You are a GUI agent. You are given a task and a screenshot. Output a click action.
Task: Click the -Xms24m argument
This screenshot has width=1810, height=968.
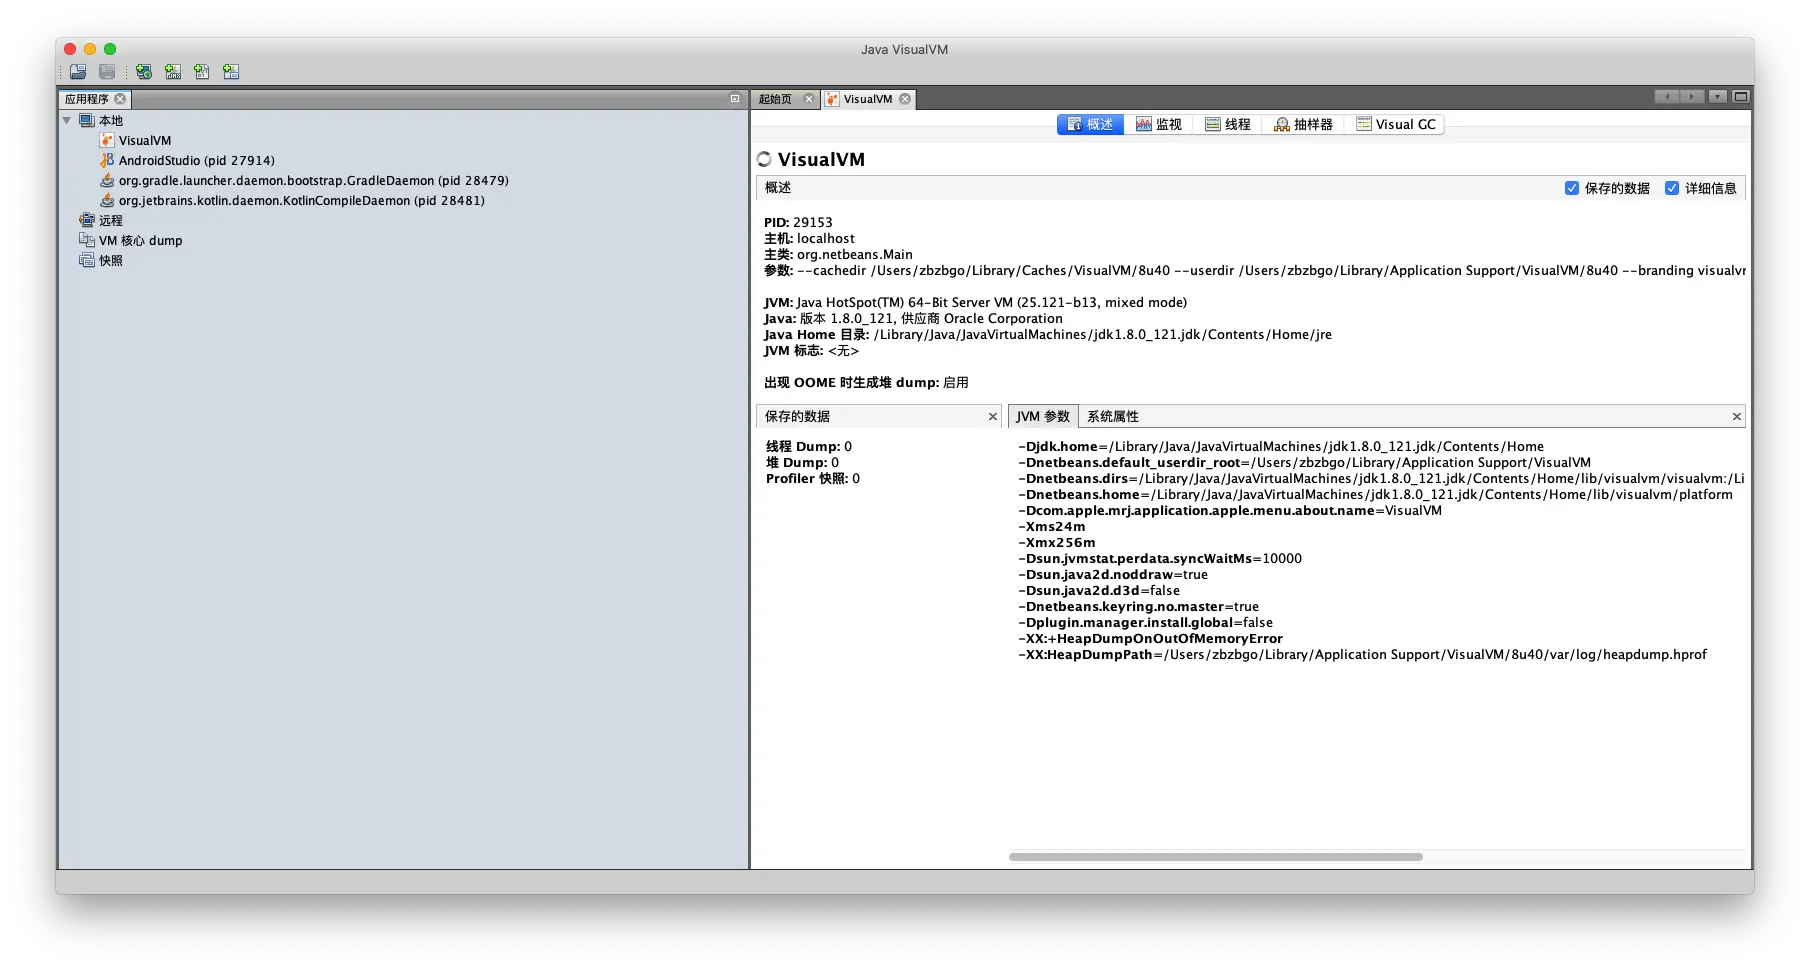click(1052, 527)
